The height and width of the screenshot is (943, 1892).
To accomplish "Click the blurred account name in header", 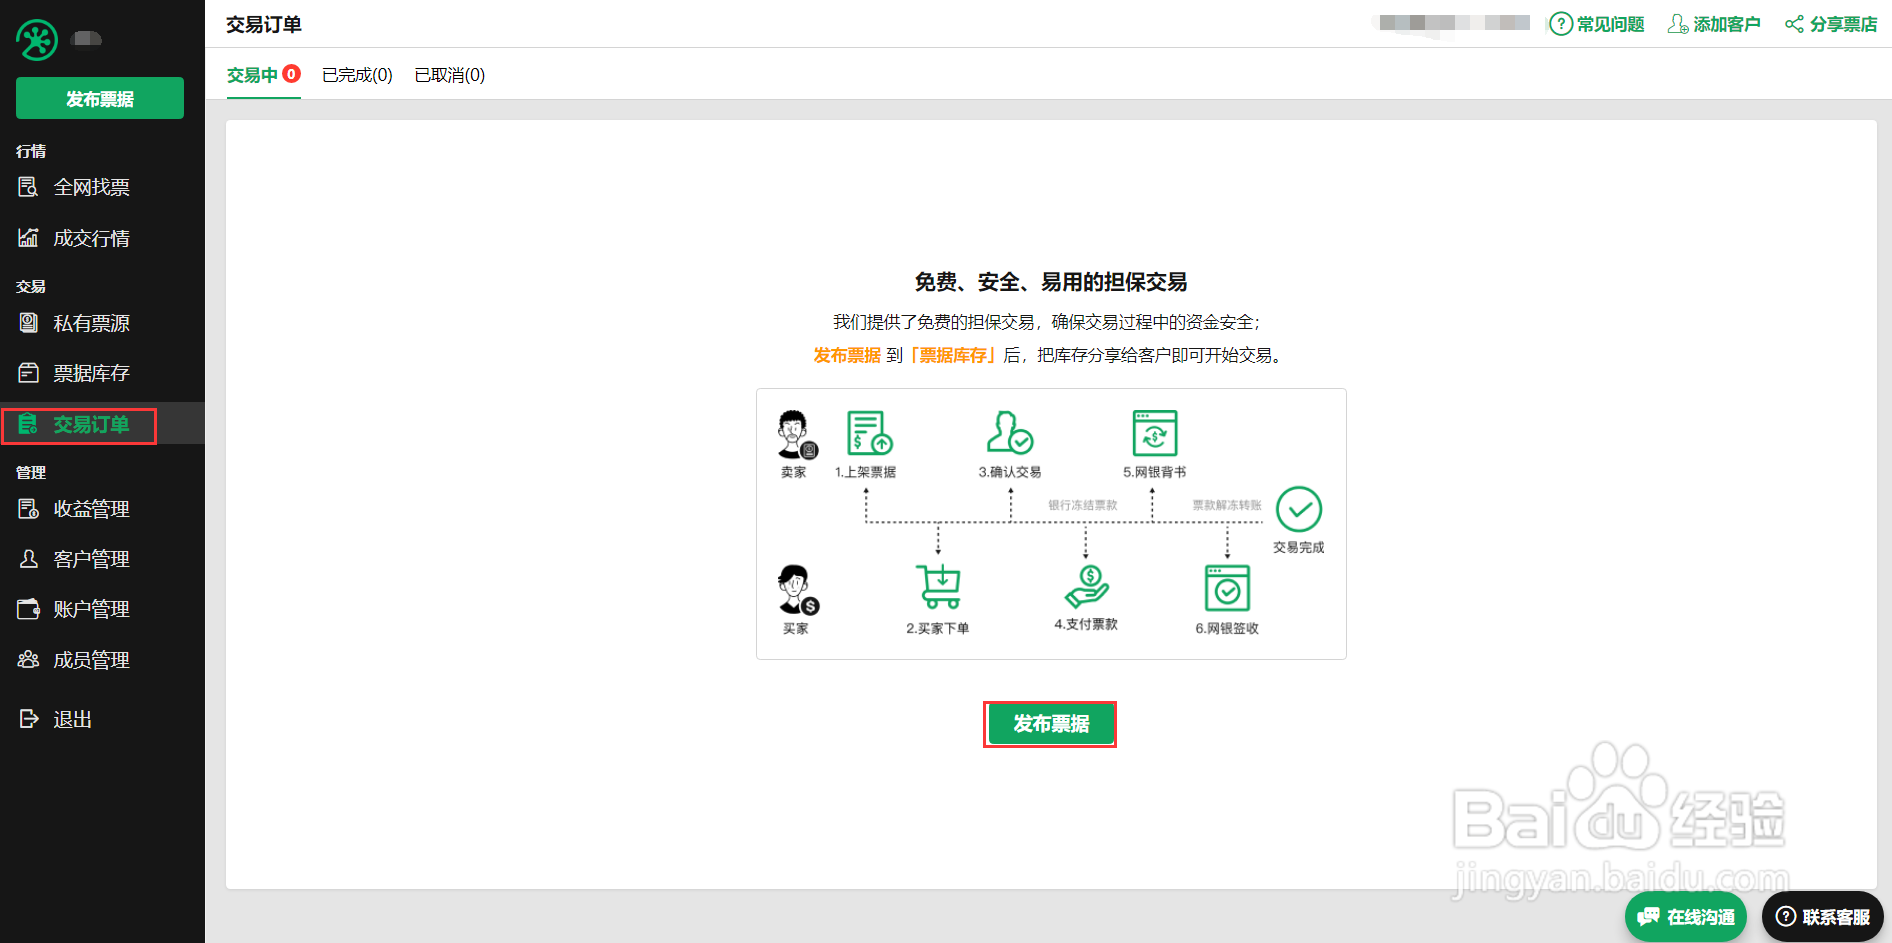I will (x=1455, y=23).
